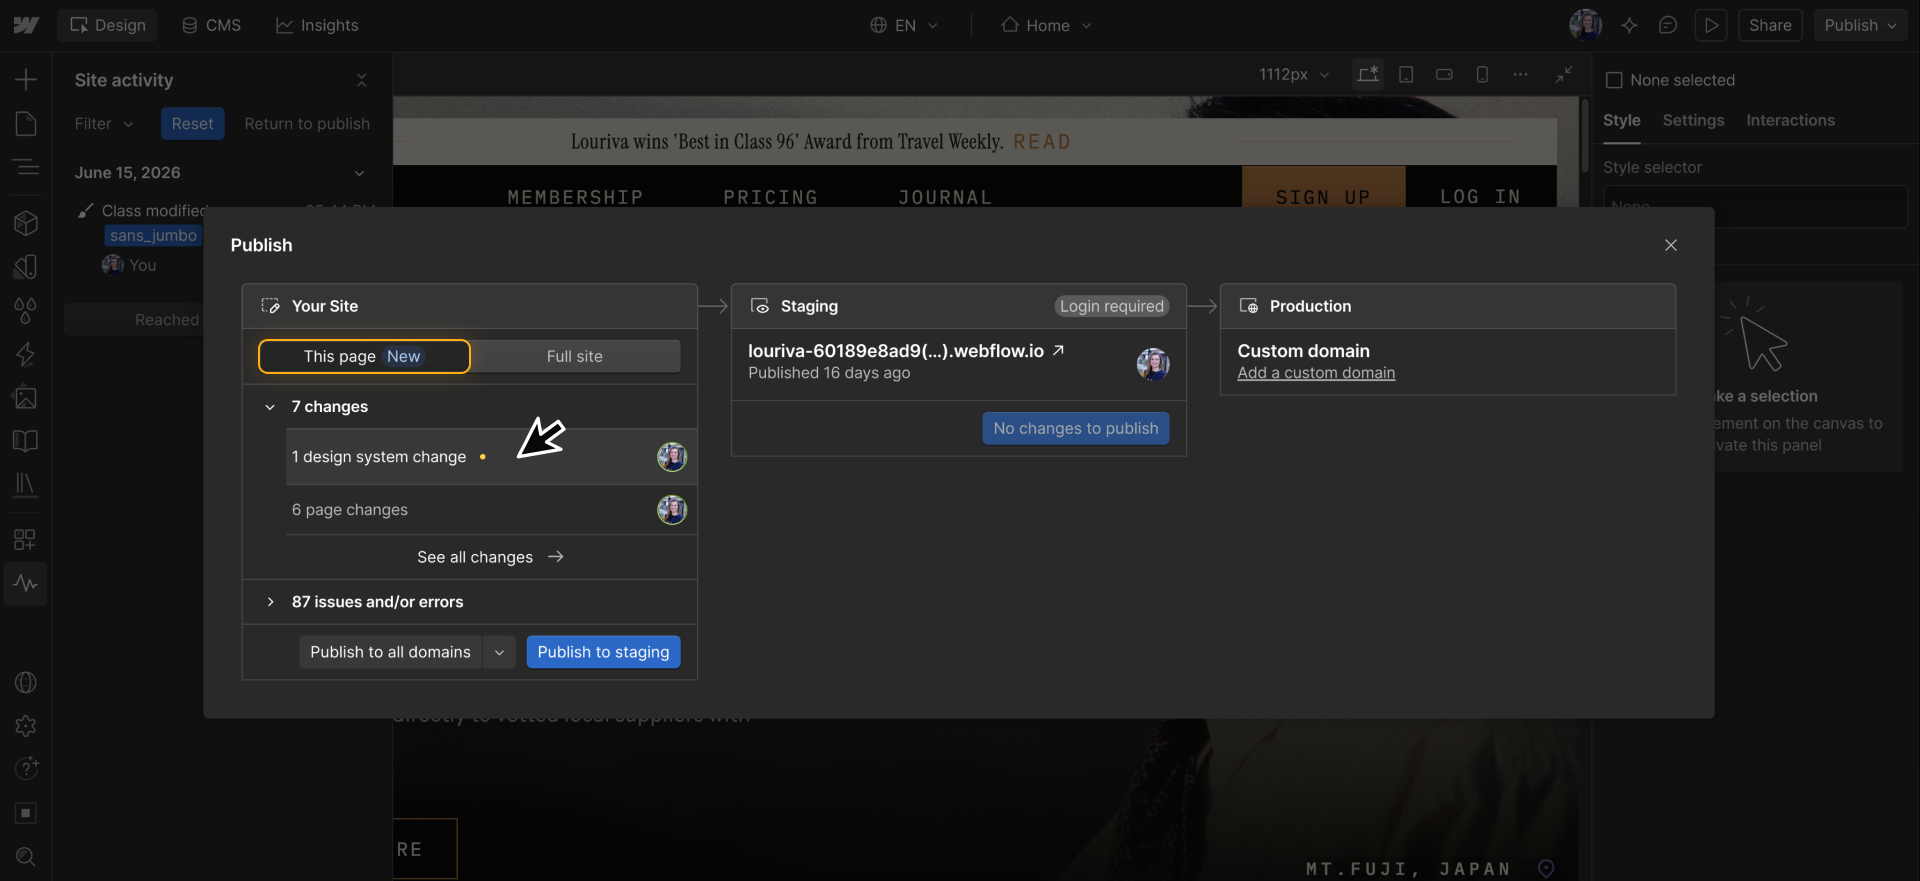The image size is (1920, 881).
Task: Switch to CMS mode
Action: pos(211,25)
